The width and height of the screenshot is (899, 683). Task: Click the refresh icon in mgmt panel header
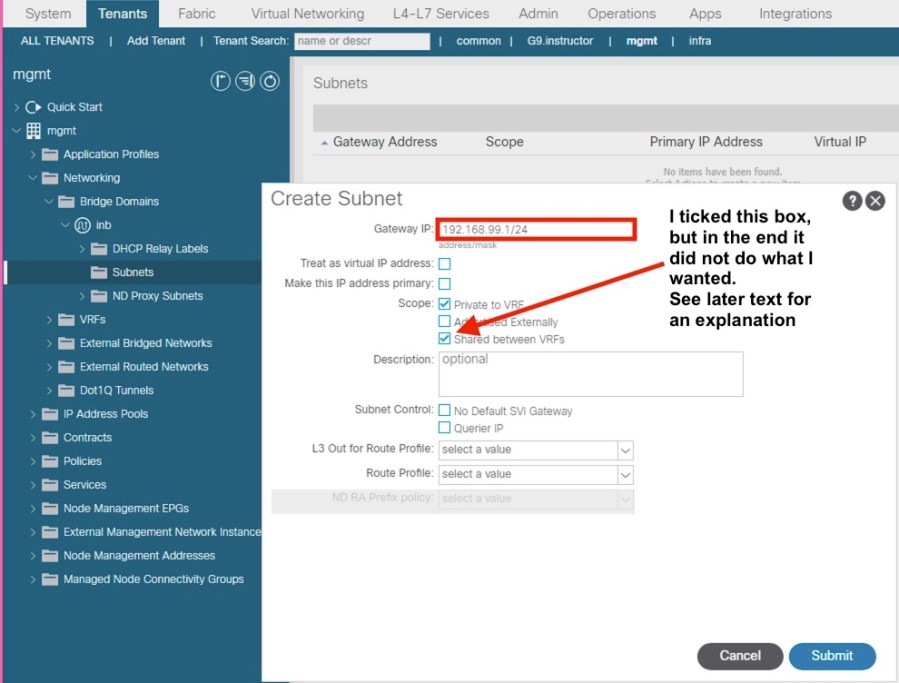tap(269, 82)
